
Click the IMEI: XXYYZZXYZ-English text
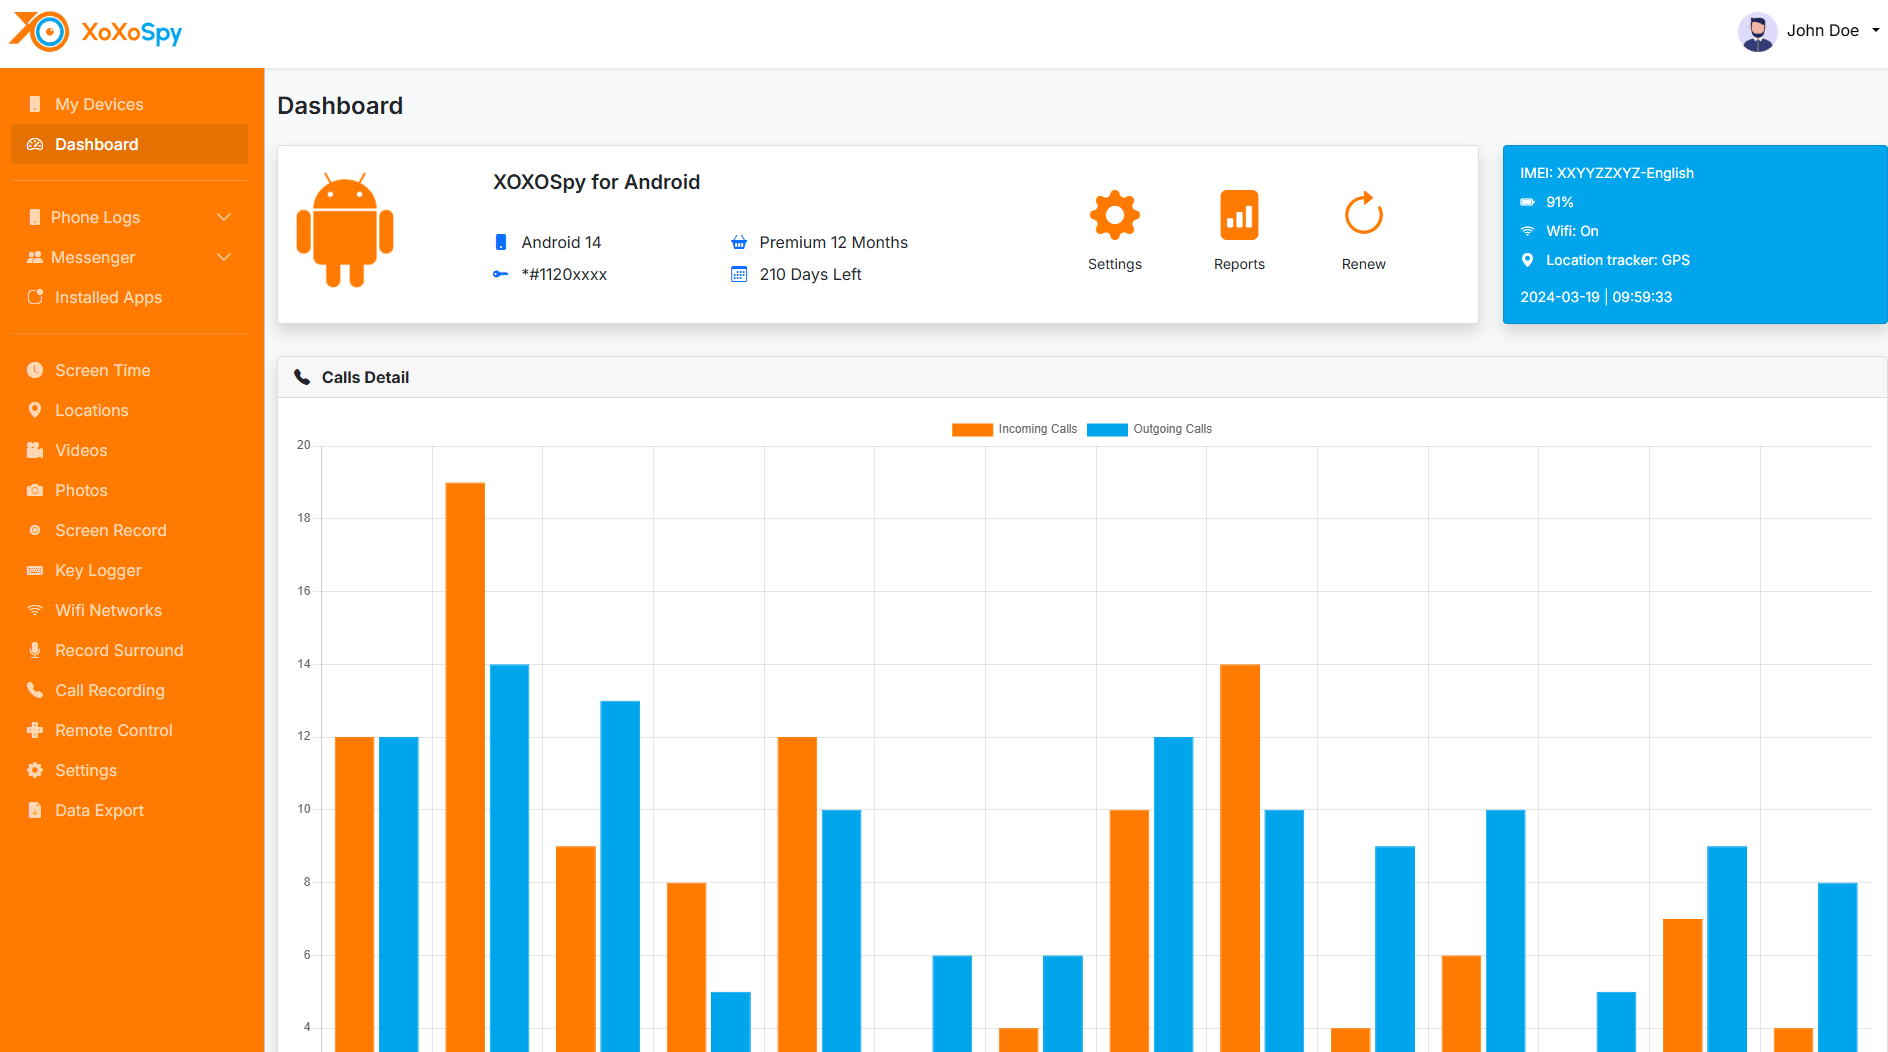click(x=1607, y=173)
